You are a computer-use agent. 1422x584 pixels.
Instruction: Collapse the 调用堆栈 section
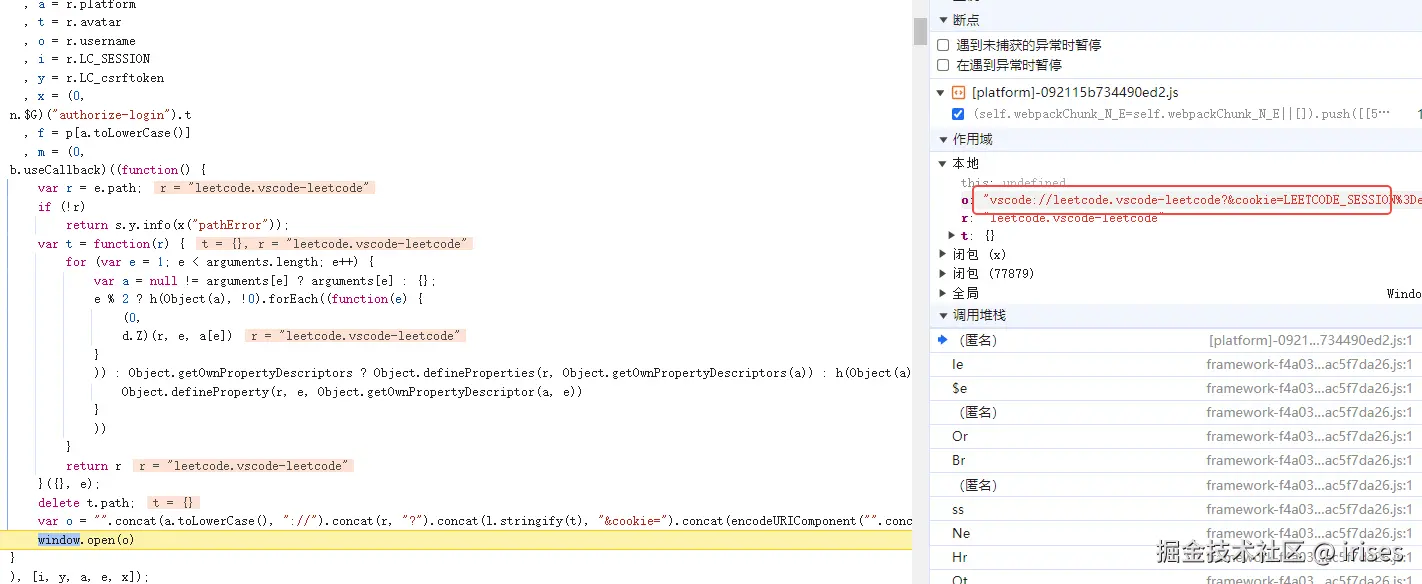tap(941, 315)
